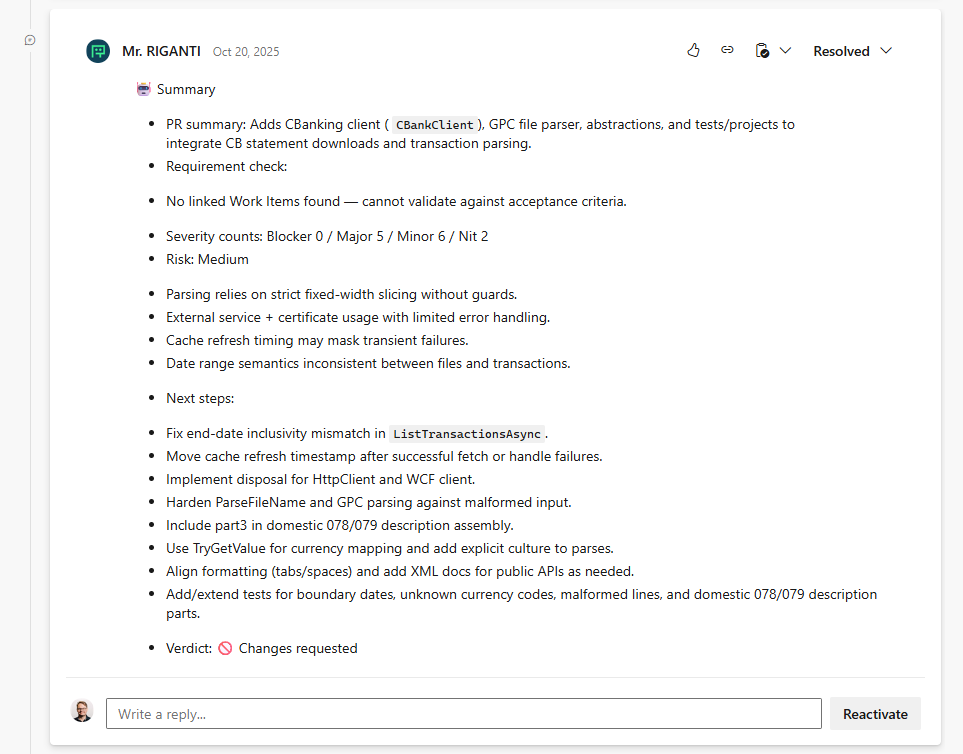Click the Mr. RIGANTI bot avatar
The width and height of the screenshot is (963, 754).
pos(98,51)
